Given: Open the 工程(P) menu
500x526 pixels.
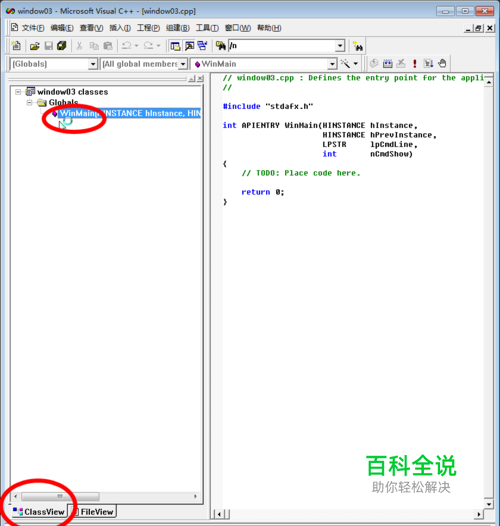Looking at the screenshot, I should point(148,28).
